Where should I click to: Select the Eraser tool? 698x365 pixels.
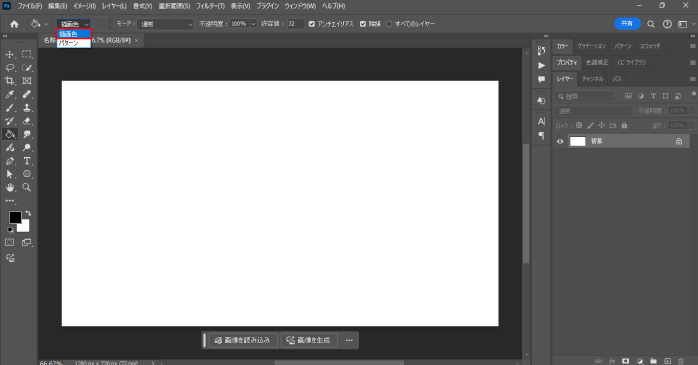tap(27, 121)
